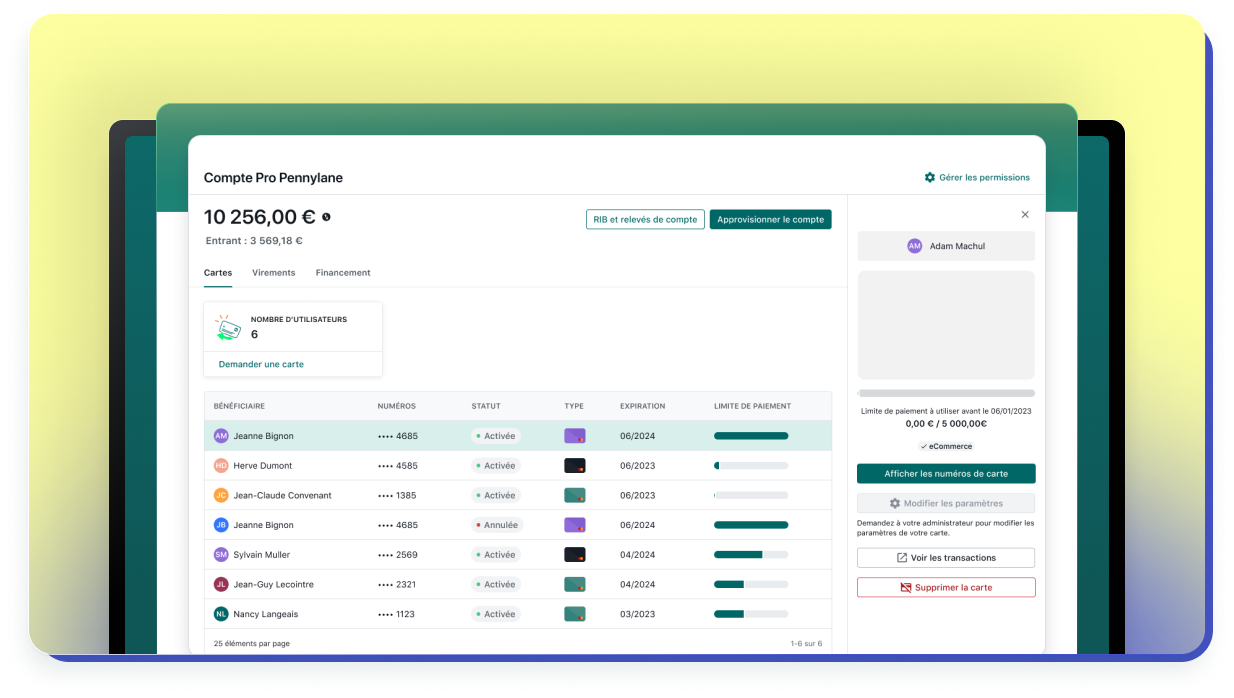Click the Annulée status badge for Jeanne Bignon

496,525
